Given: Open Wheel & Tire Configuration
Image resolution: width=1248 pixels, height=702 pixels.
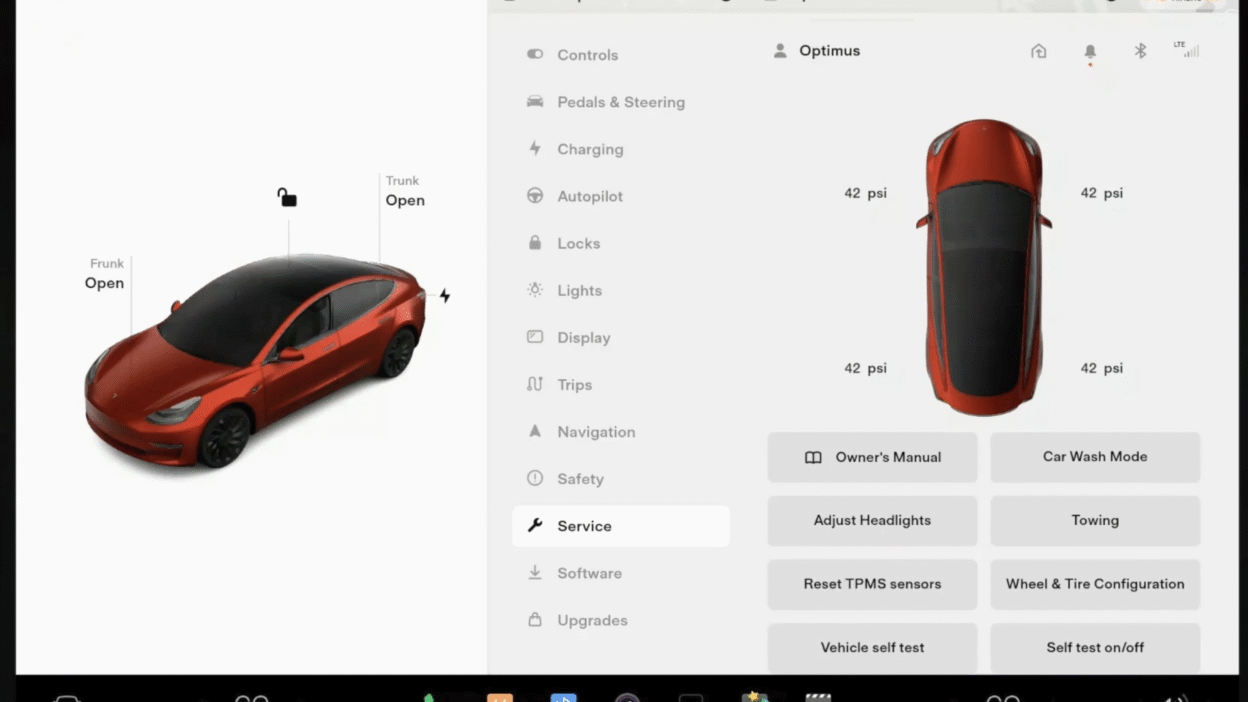Looking at the screenshot, I should pos(1095,584).
